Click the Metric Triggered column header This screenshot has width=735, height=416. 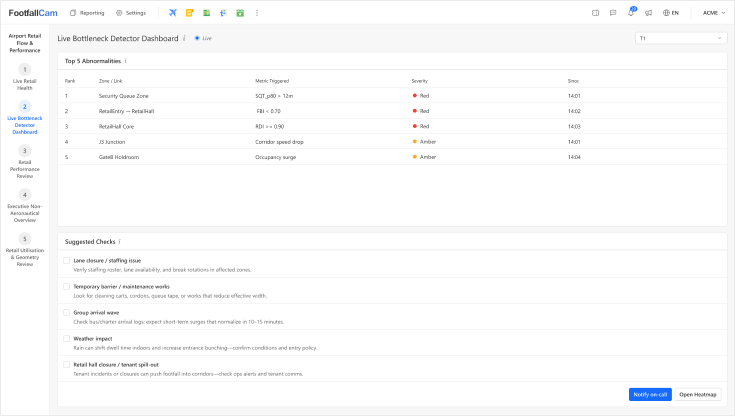pyautogui.click(x=272, y=81)
